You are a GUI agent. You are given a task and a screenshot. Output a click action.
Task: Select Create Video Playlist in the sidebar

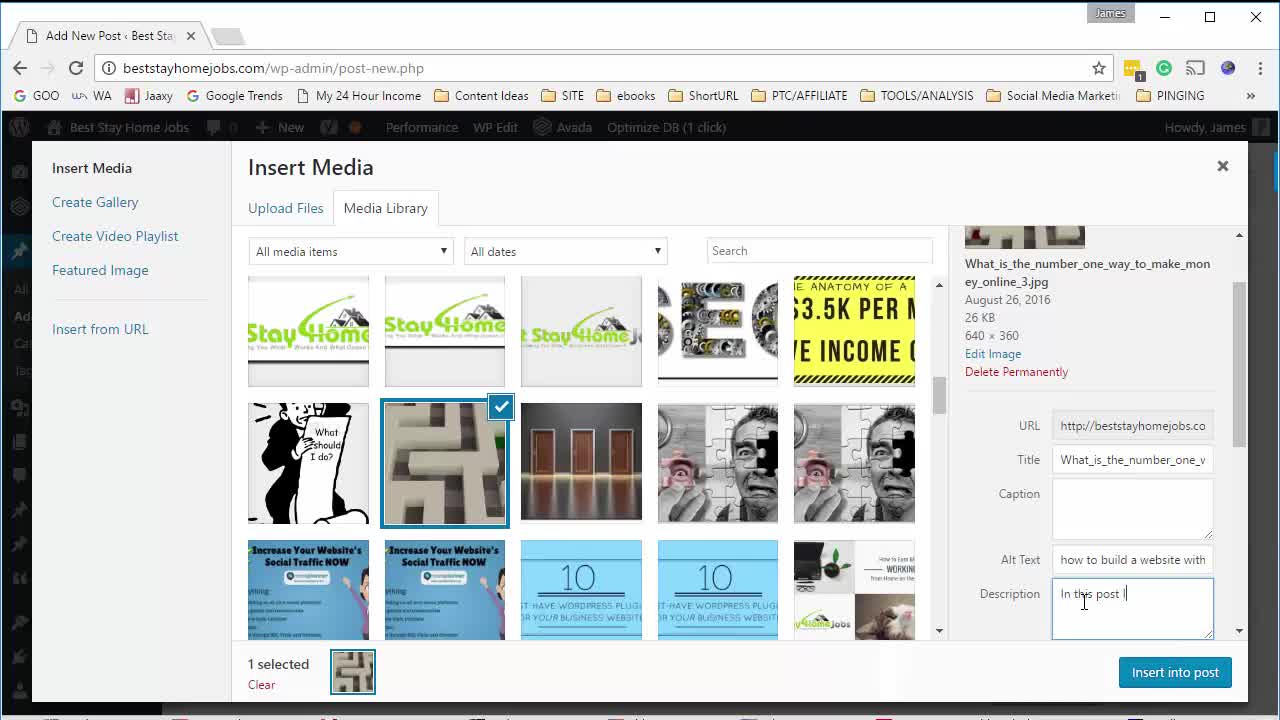coord(115,236)
